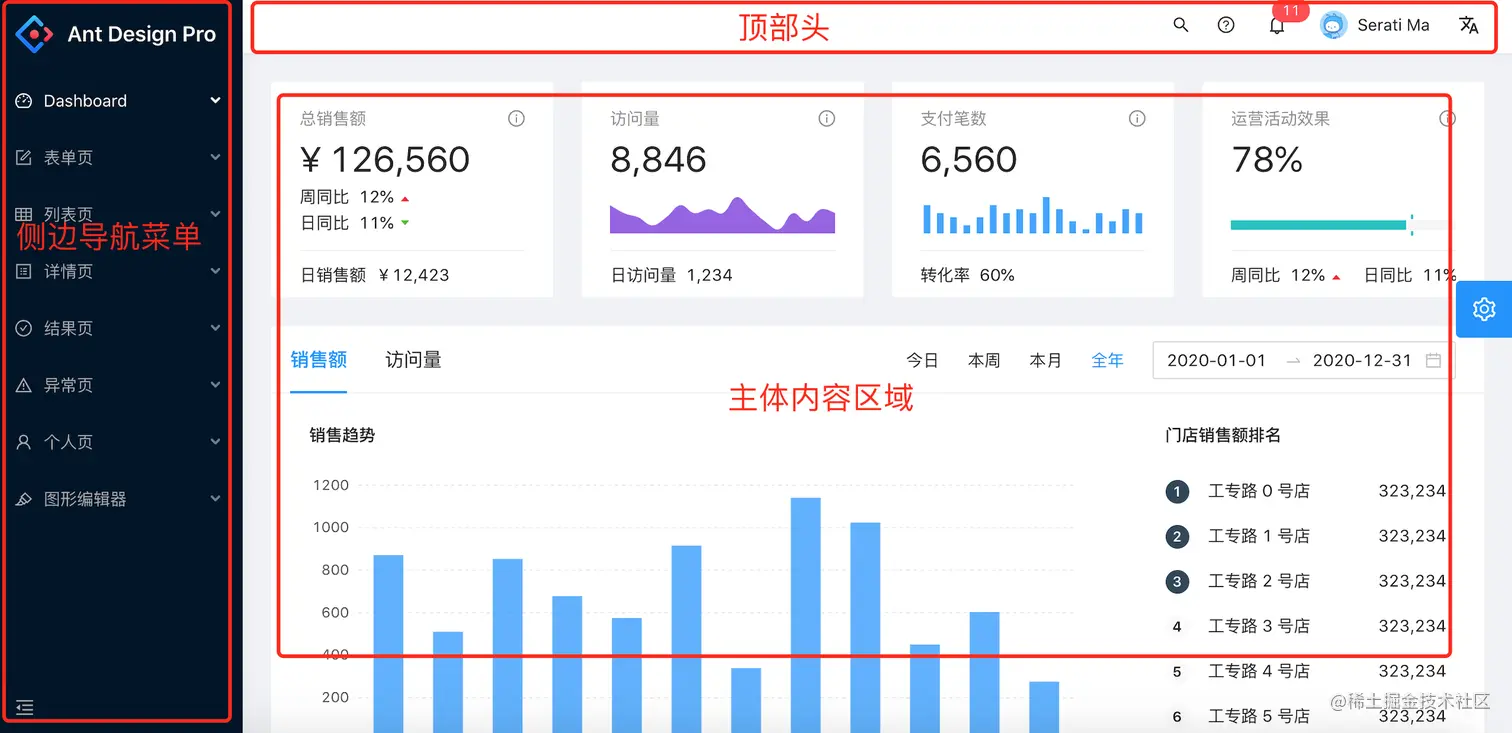
Task: Select the 本周 date filter
Action: (x=984, y=360)
